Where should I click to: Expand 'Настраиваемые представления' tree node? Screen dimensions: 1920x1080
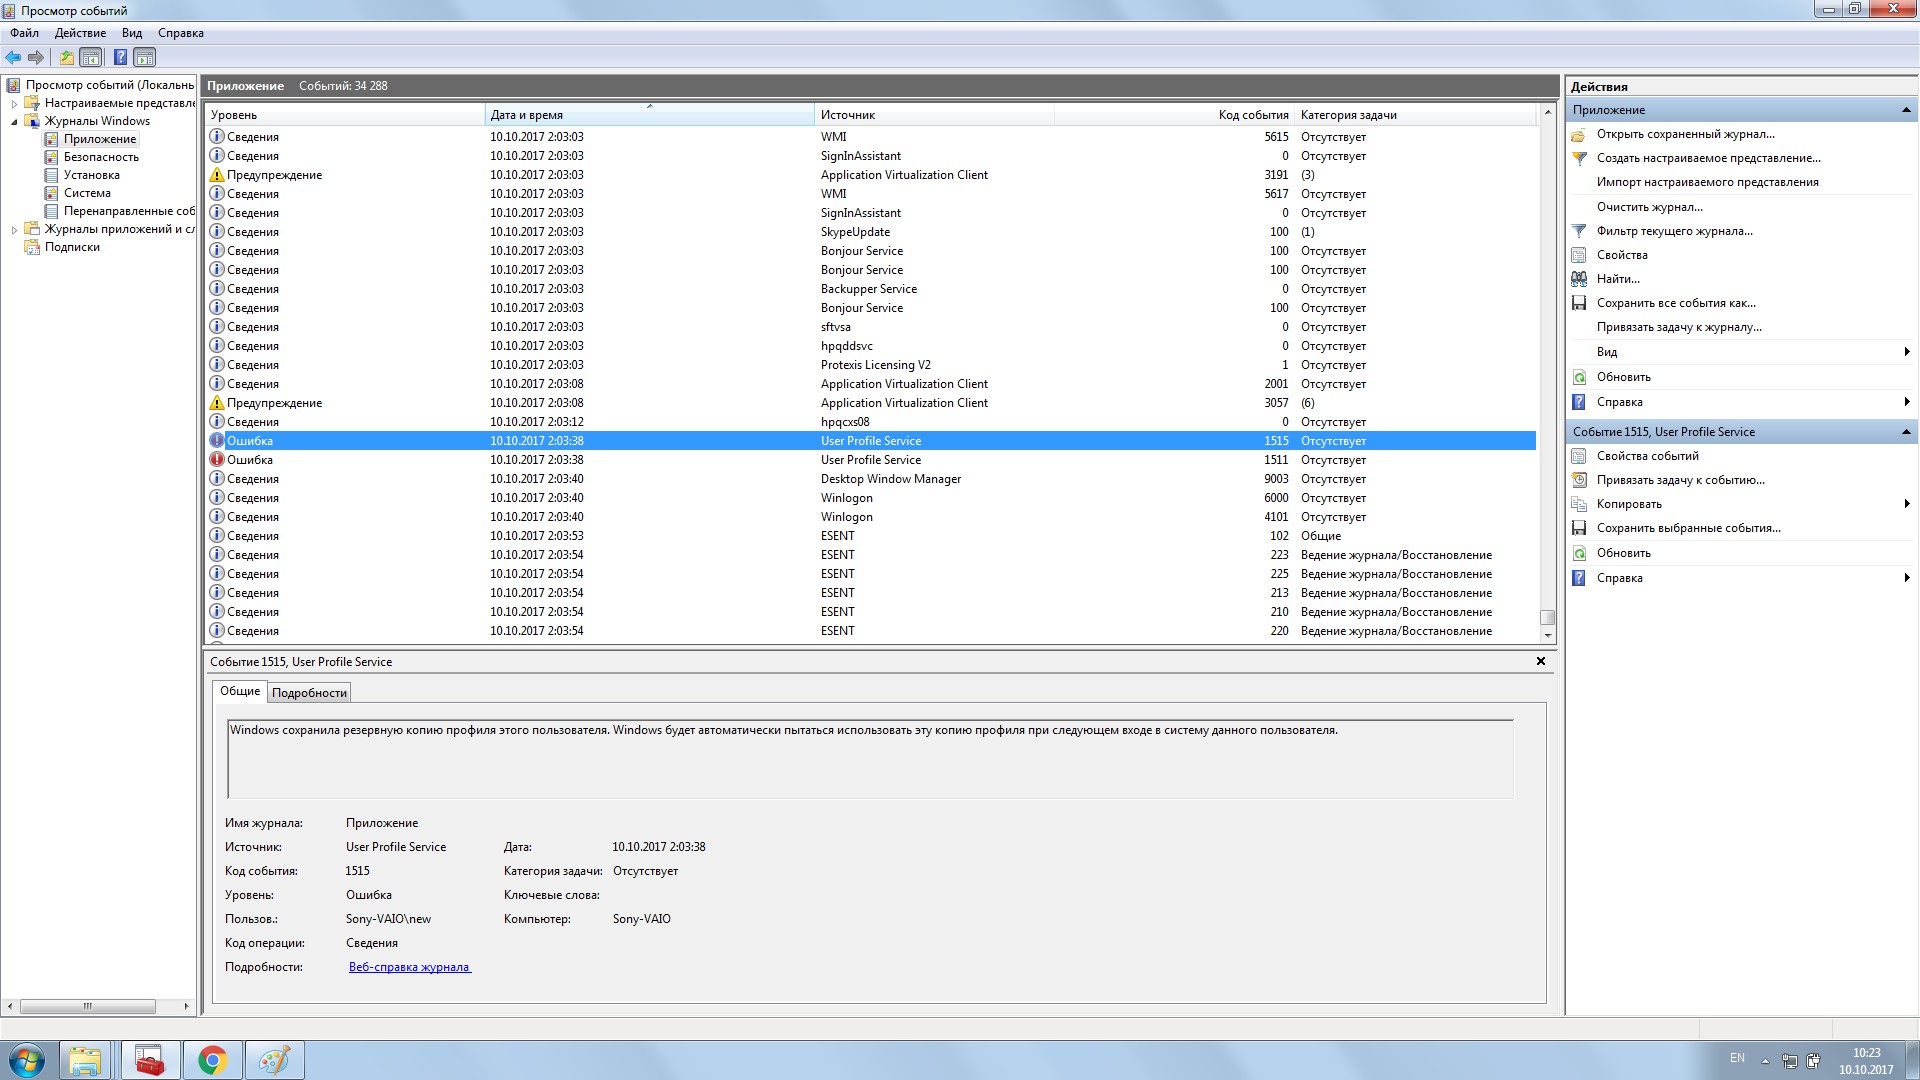14,103
